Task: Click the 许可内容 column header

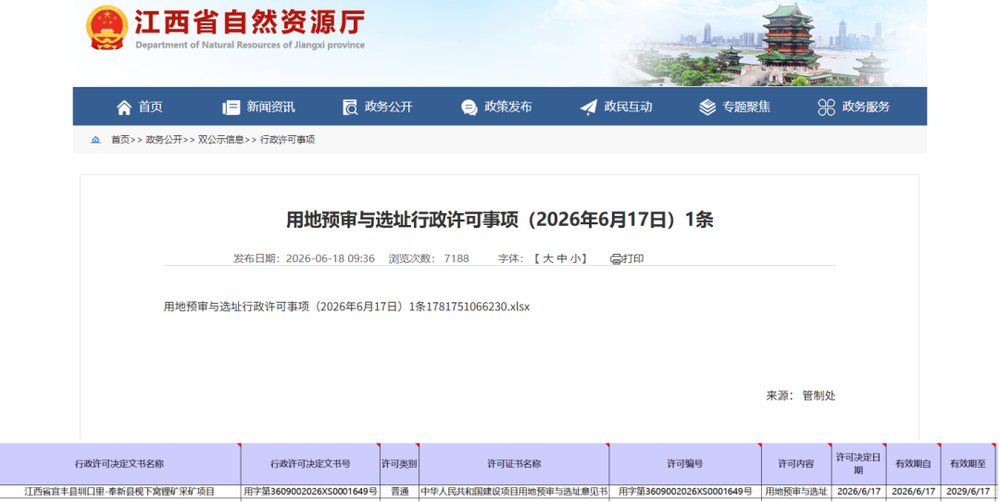Action: [x=796, y=464]
